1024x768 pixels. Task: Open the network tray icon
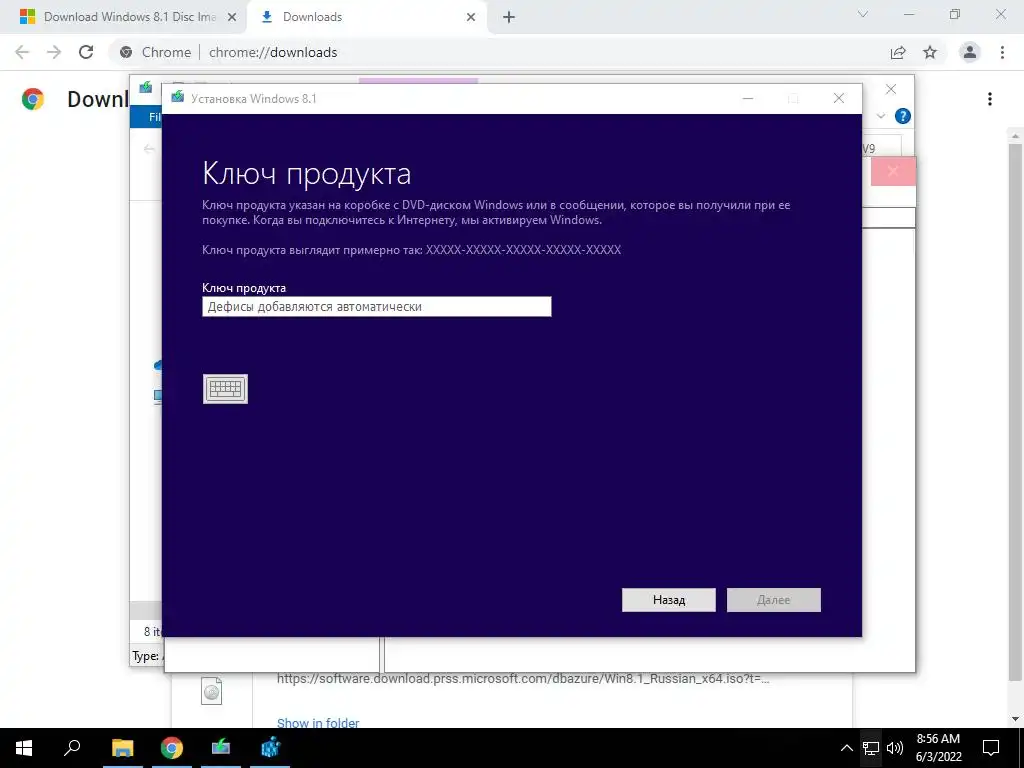[x=871, y=748]
